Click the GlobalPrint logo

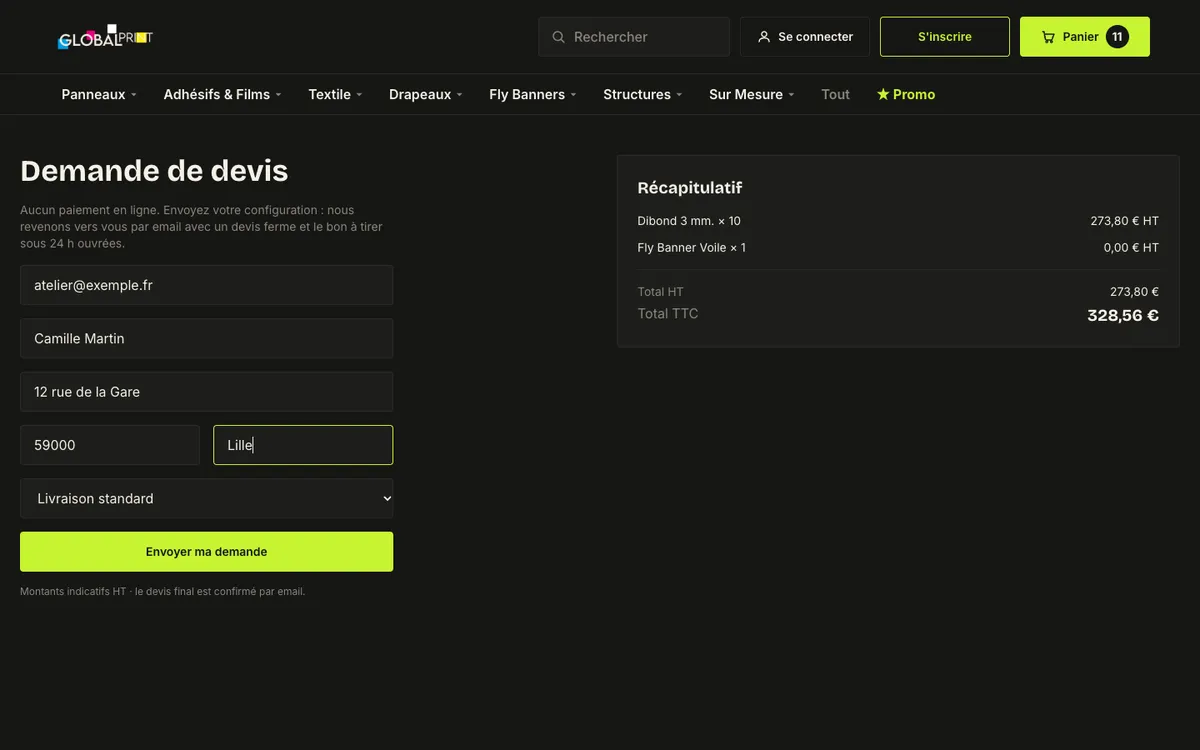tap(105, 37)
